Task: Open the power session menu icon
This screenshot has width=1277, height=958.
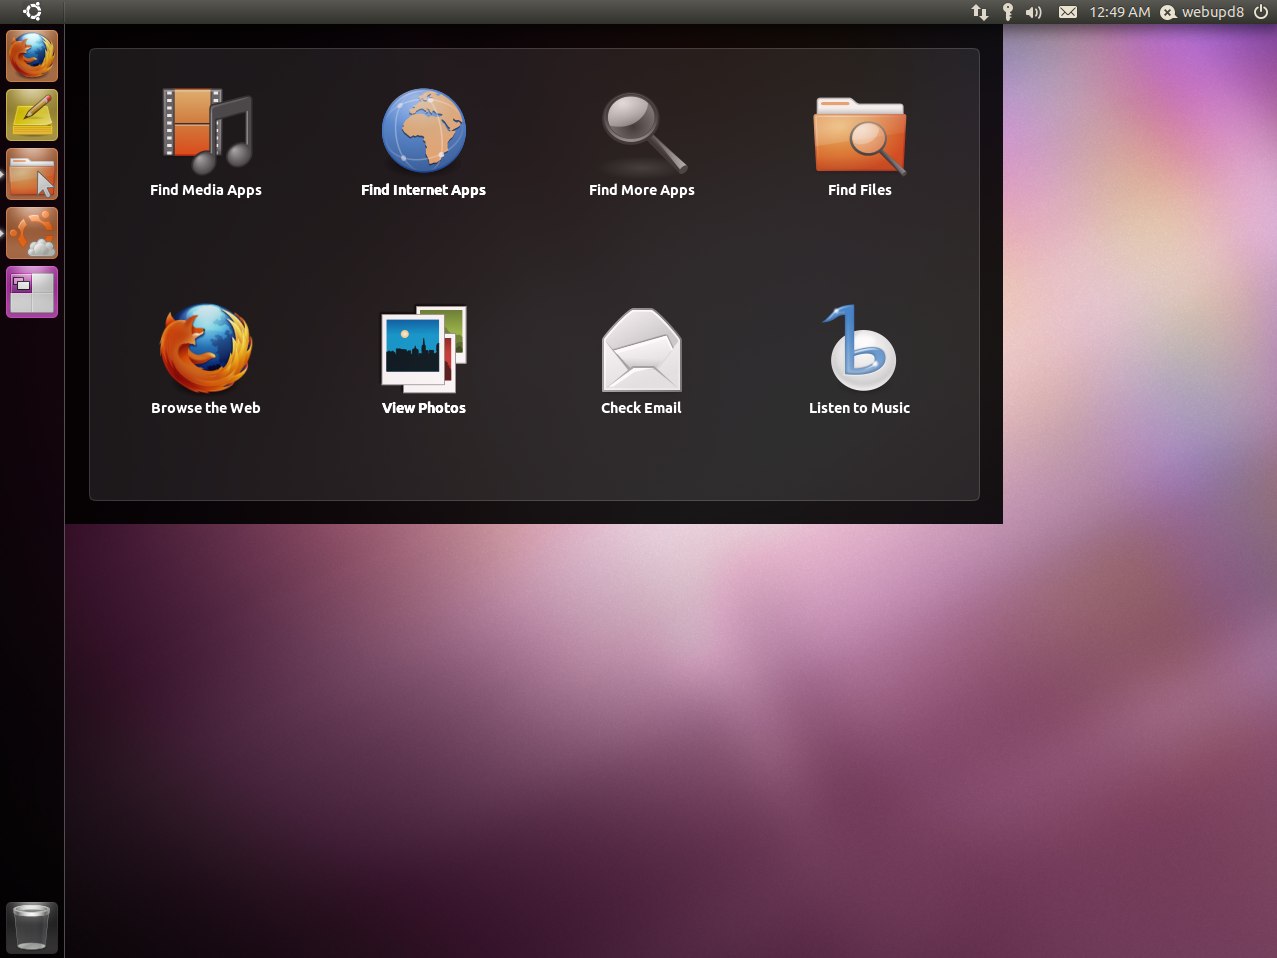Action: click(1260, 12)
